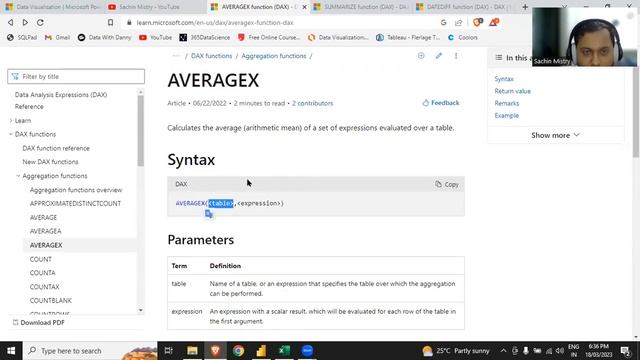640x360 pixels.
Task: Open a new browser tab with plus
Action: point(525,7)
